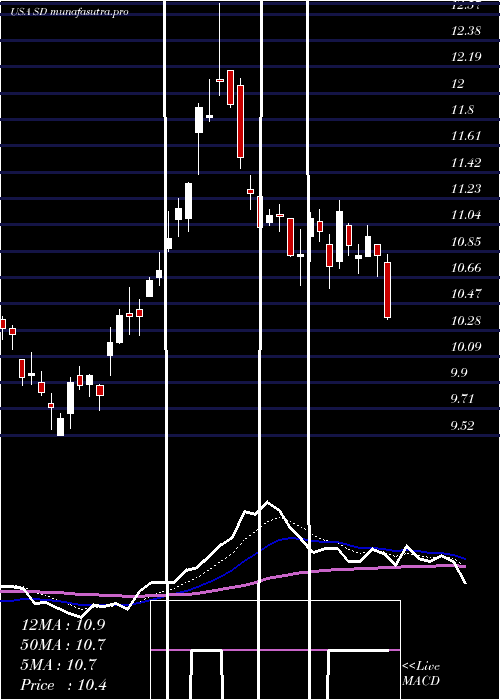
Task: Click the lowest white candle near 9.52
Action: pyautogui.click(x=60, y=427)
